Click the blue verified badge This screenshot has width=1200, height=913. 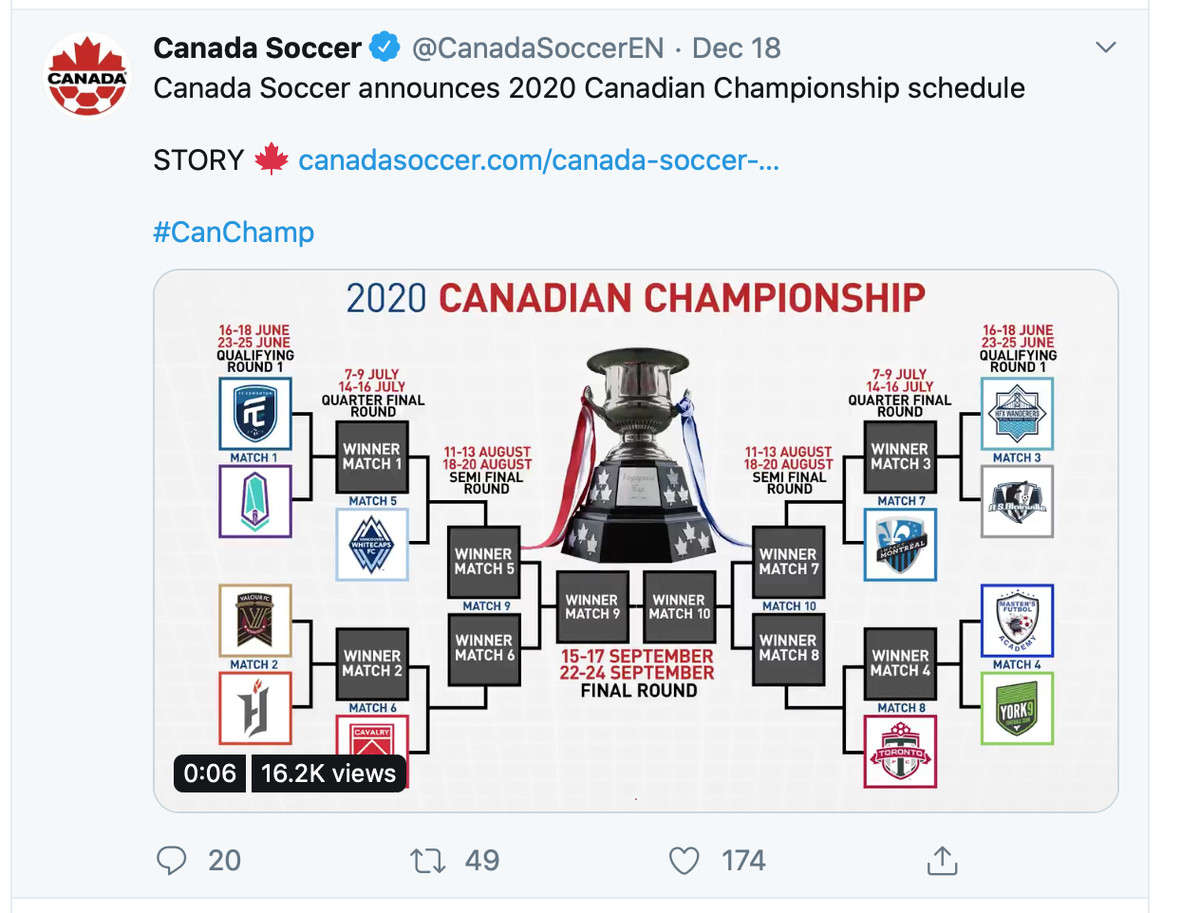(385, 47)
